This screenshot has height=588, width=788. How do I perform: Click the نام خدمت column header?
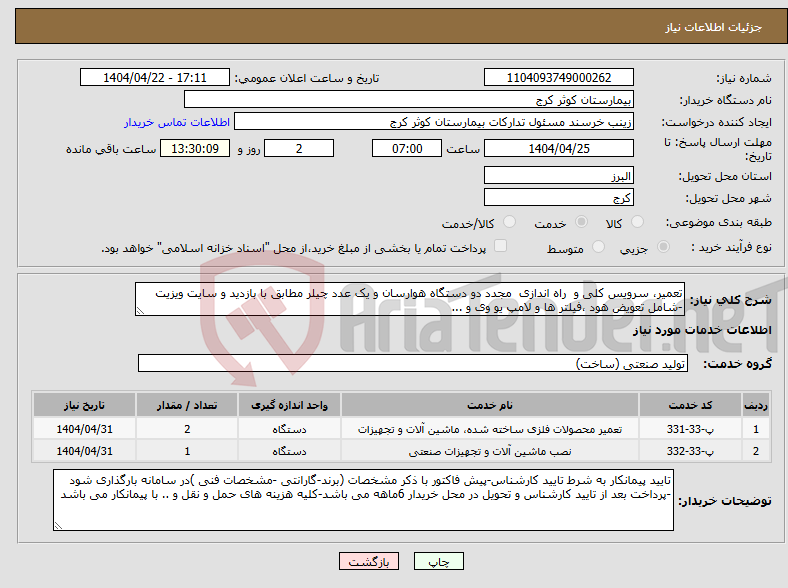point(490,405)
